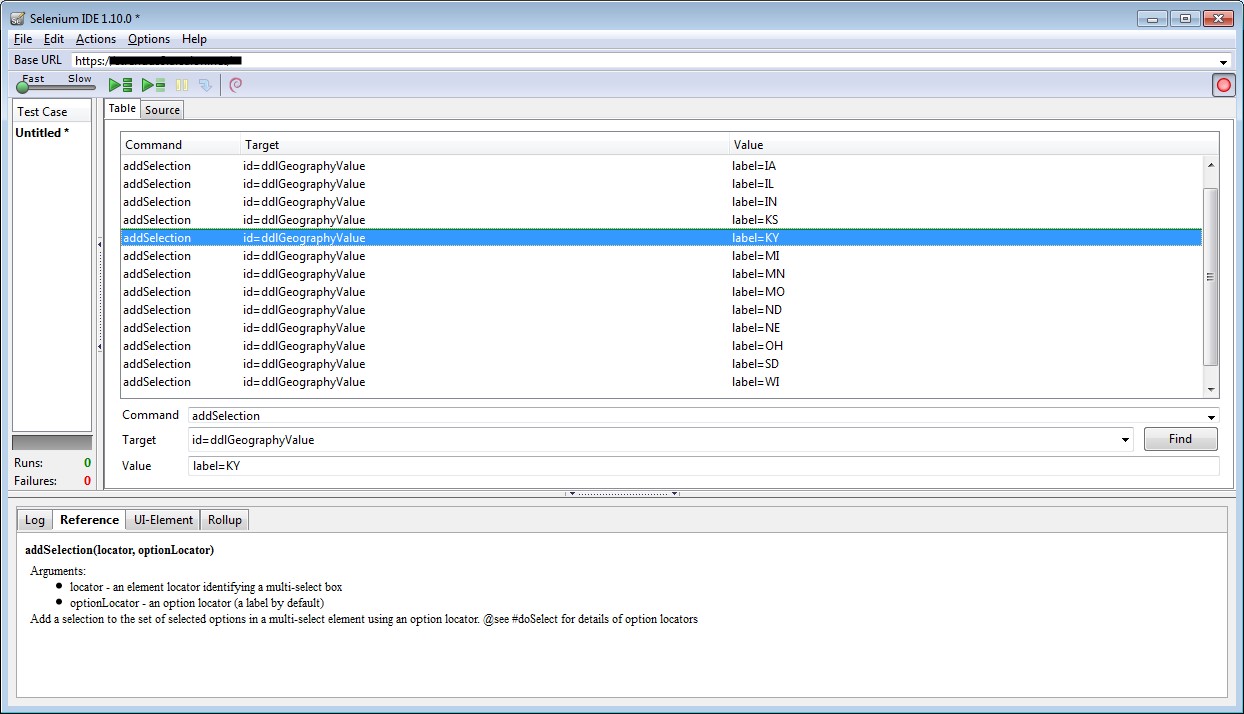Click the Selenium IDE title bar icon
The height and width of the screenshot is (714, 1244).
point(17,19)
